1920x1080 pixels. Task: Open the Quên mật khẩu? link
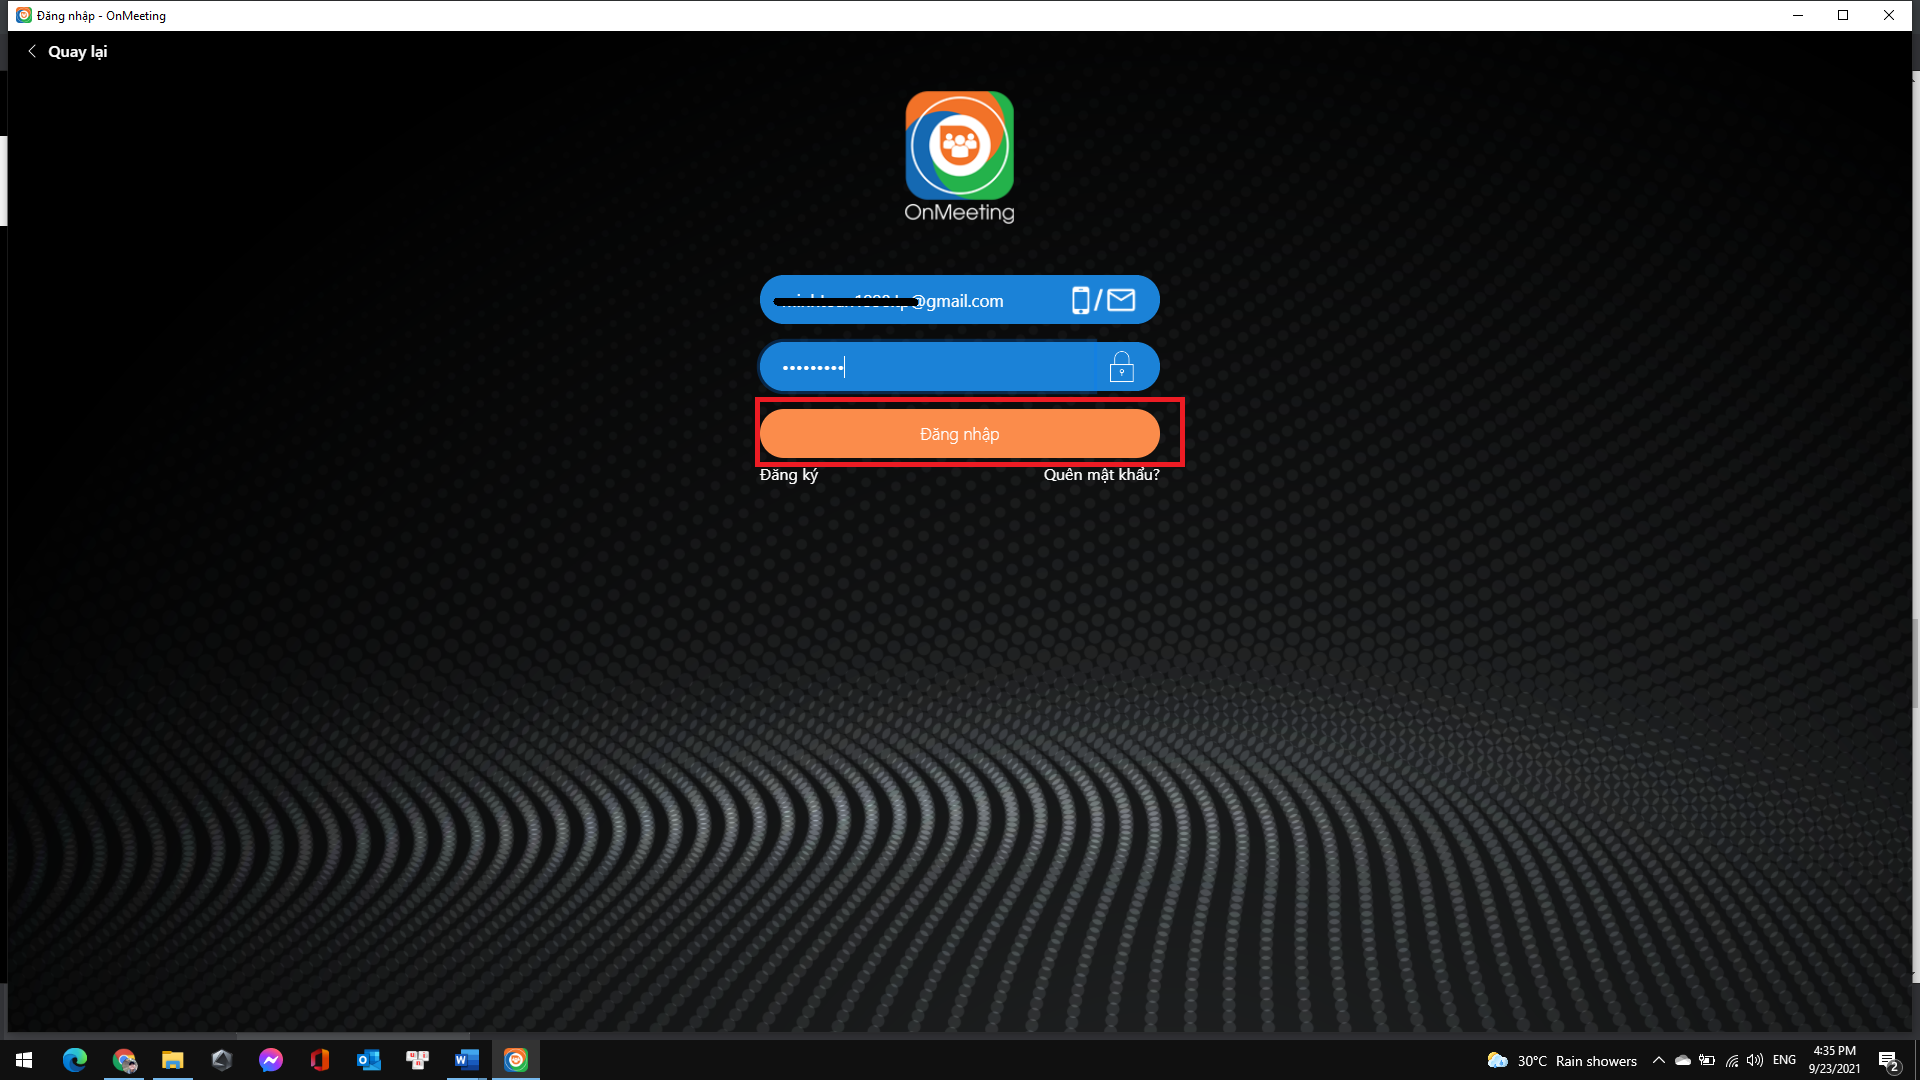coord(1101,475)
